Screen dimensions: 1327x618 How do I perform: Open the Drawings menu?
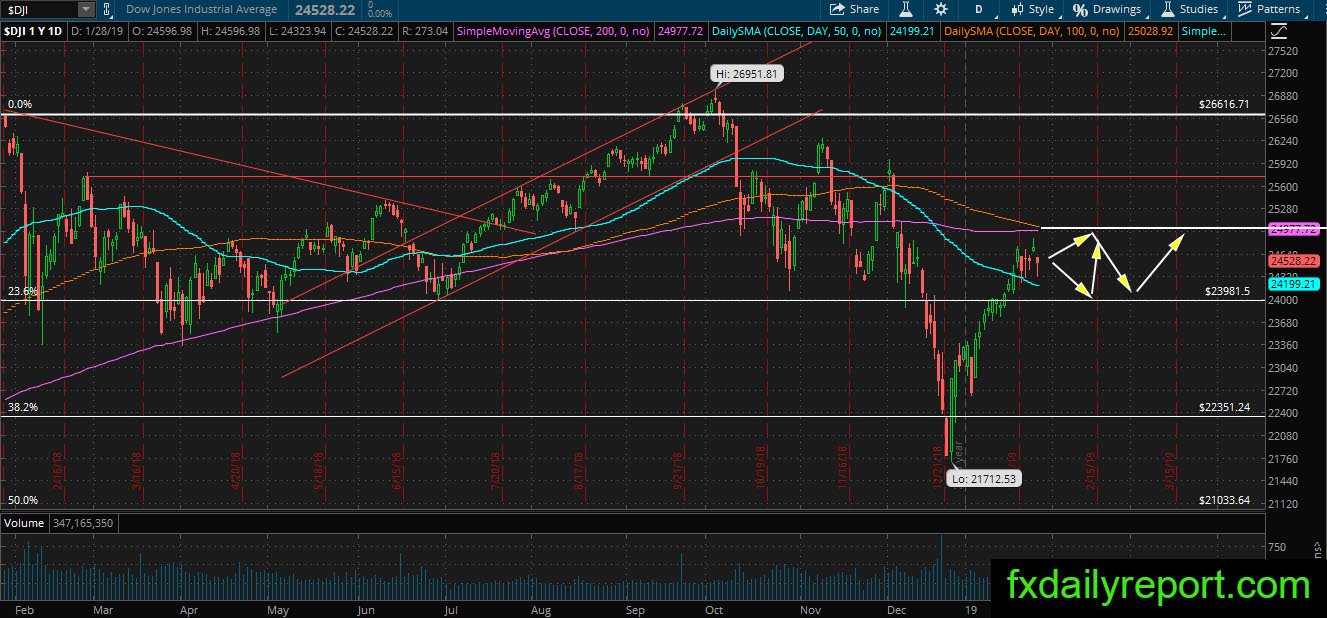tap(1107, 9)
